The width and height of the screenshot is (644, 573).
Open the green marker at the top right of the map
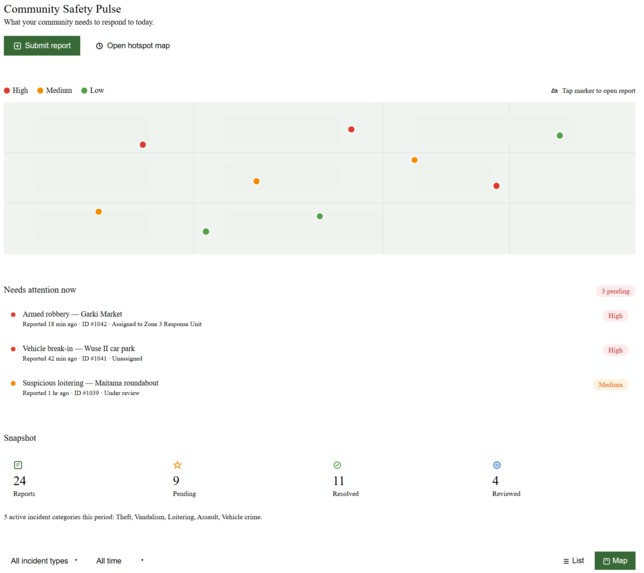coord(560,136)
